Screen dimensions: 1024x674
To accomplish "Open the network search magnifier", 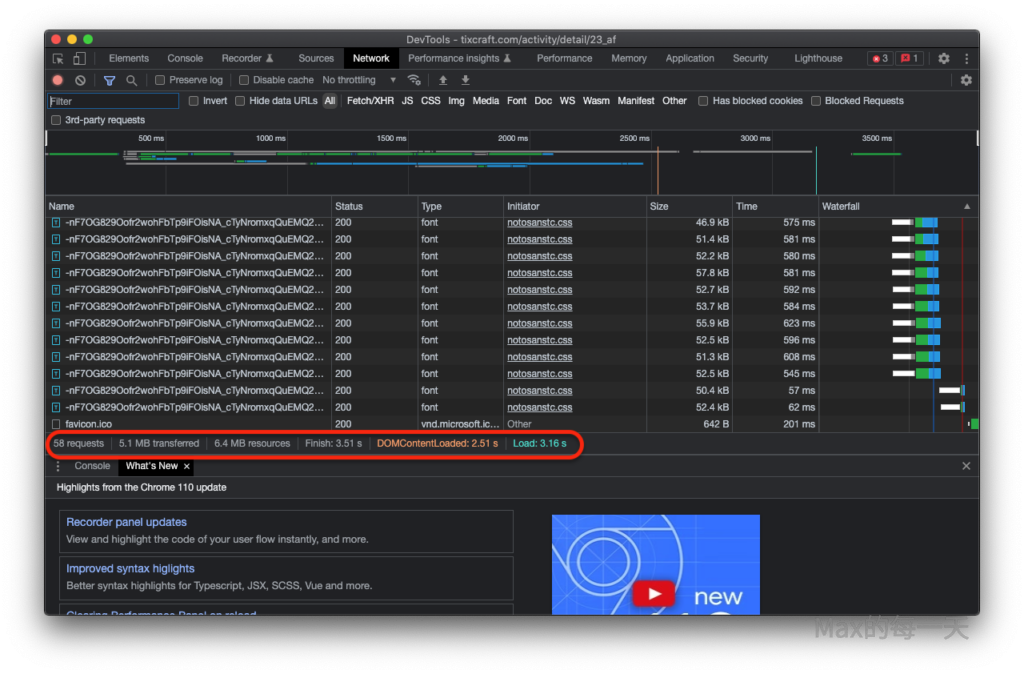I will pos(131,80).
